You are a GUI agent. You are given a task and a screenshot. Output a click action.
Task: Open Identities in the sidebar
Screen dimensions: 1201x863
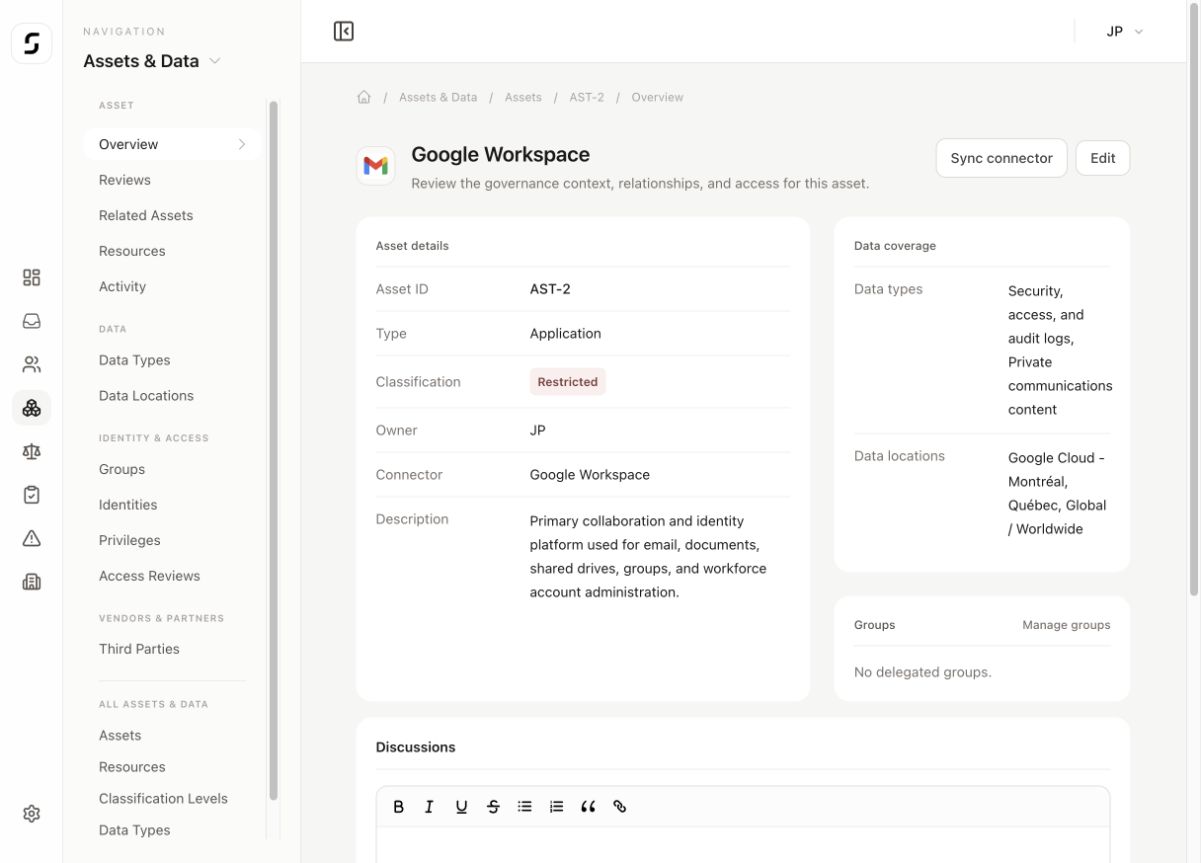[128, 504]
